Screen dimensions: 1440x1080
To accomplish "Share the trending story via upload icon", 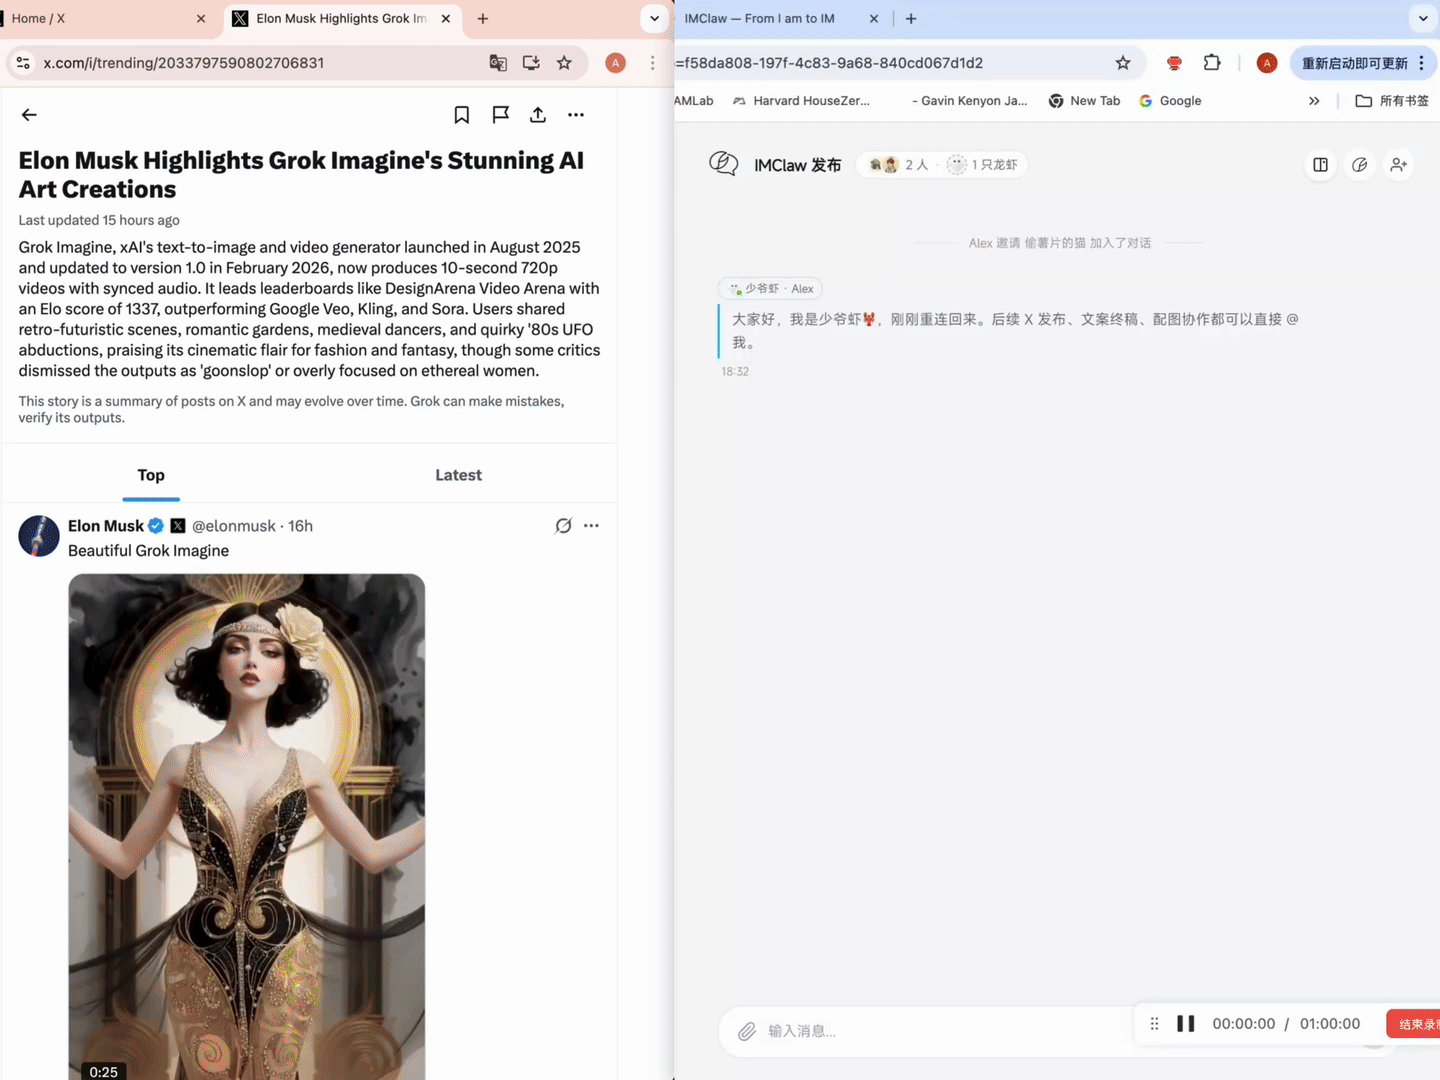I will 538,115.
